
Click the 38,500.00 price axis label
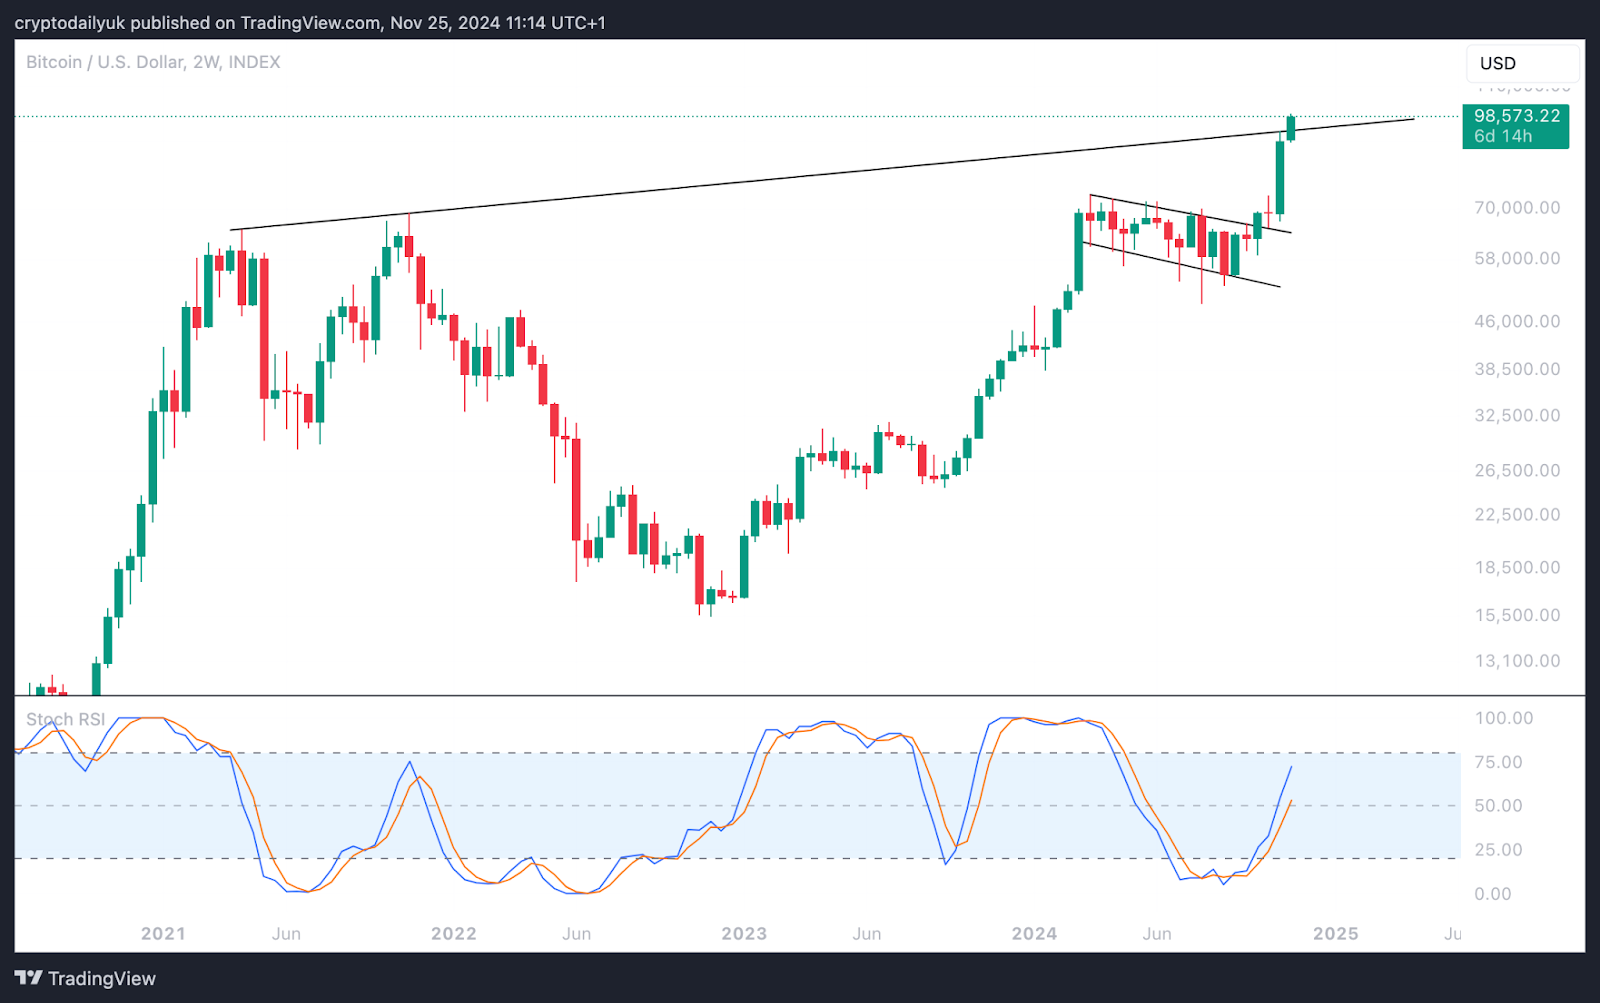tap(1517, 369)
